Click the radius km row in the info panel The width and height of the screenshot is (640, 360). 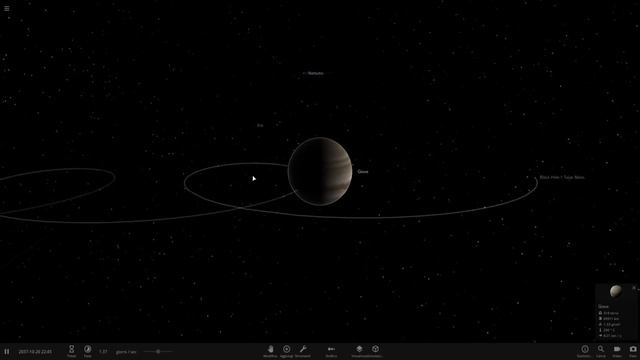click(x=609, y=319)
